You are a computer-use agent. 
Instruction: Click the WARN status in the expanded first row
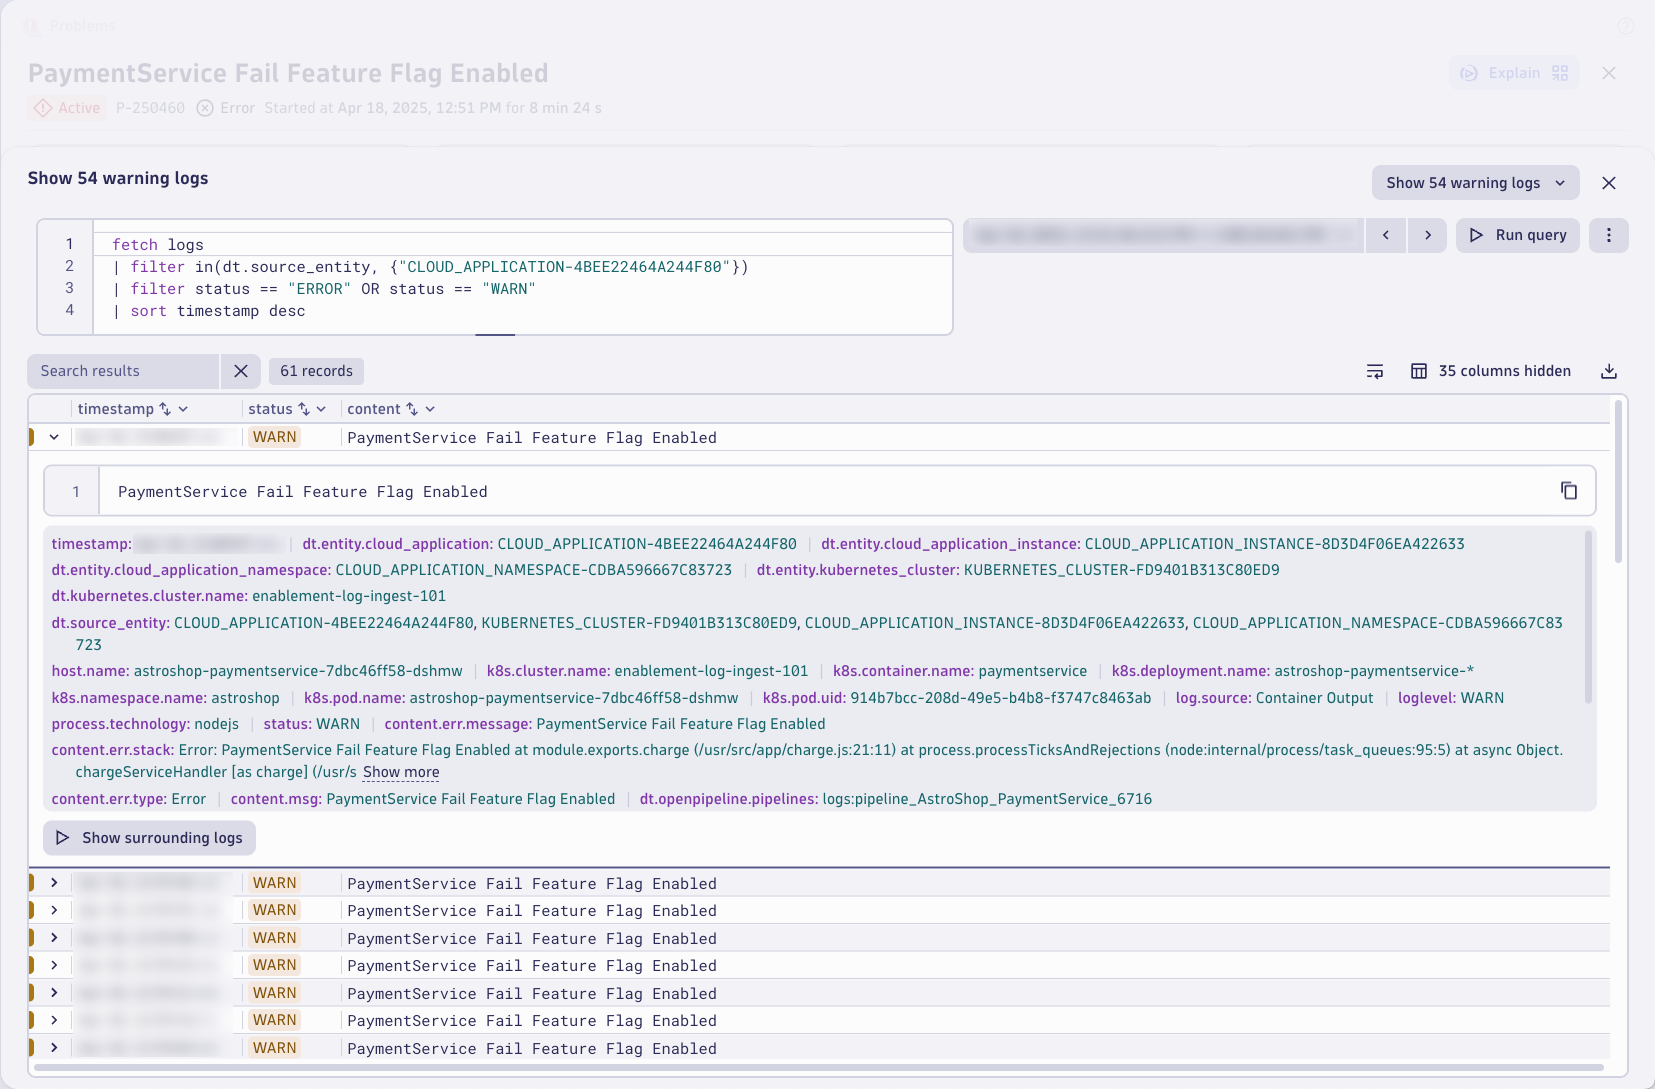pos(274,437)
